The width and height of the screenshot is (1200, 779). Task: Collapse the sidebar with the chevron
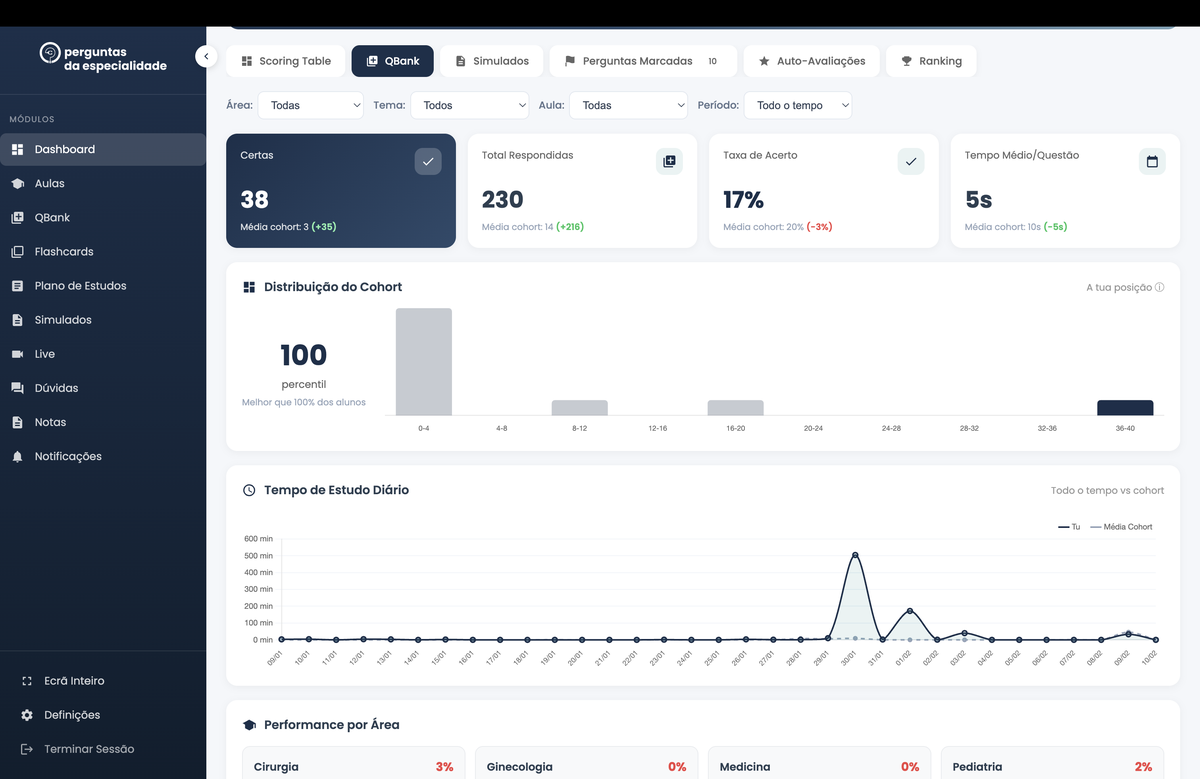click(206, 57)
